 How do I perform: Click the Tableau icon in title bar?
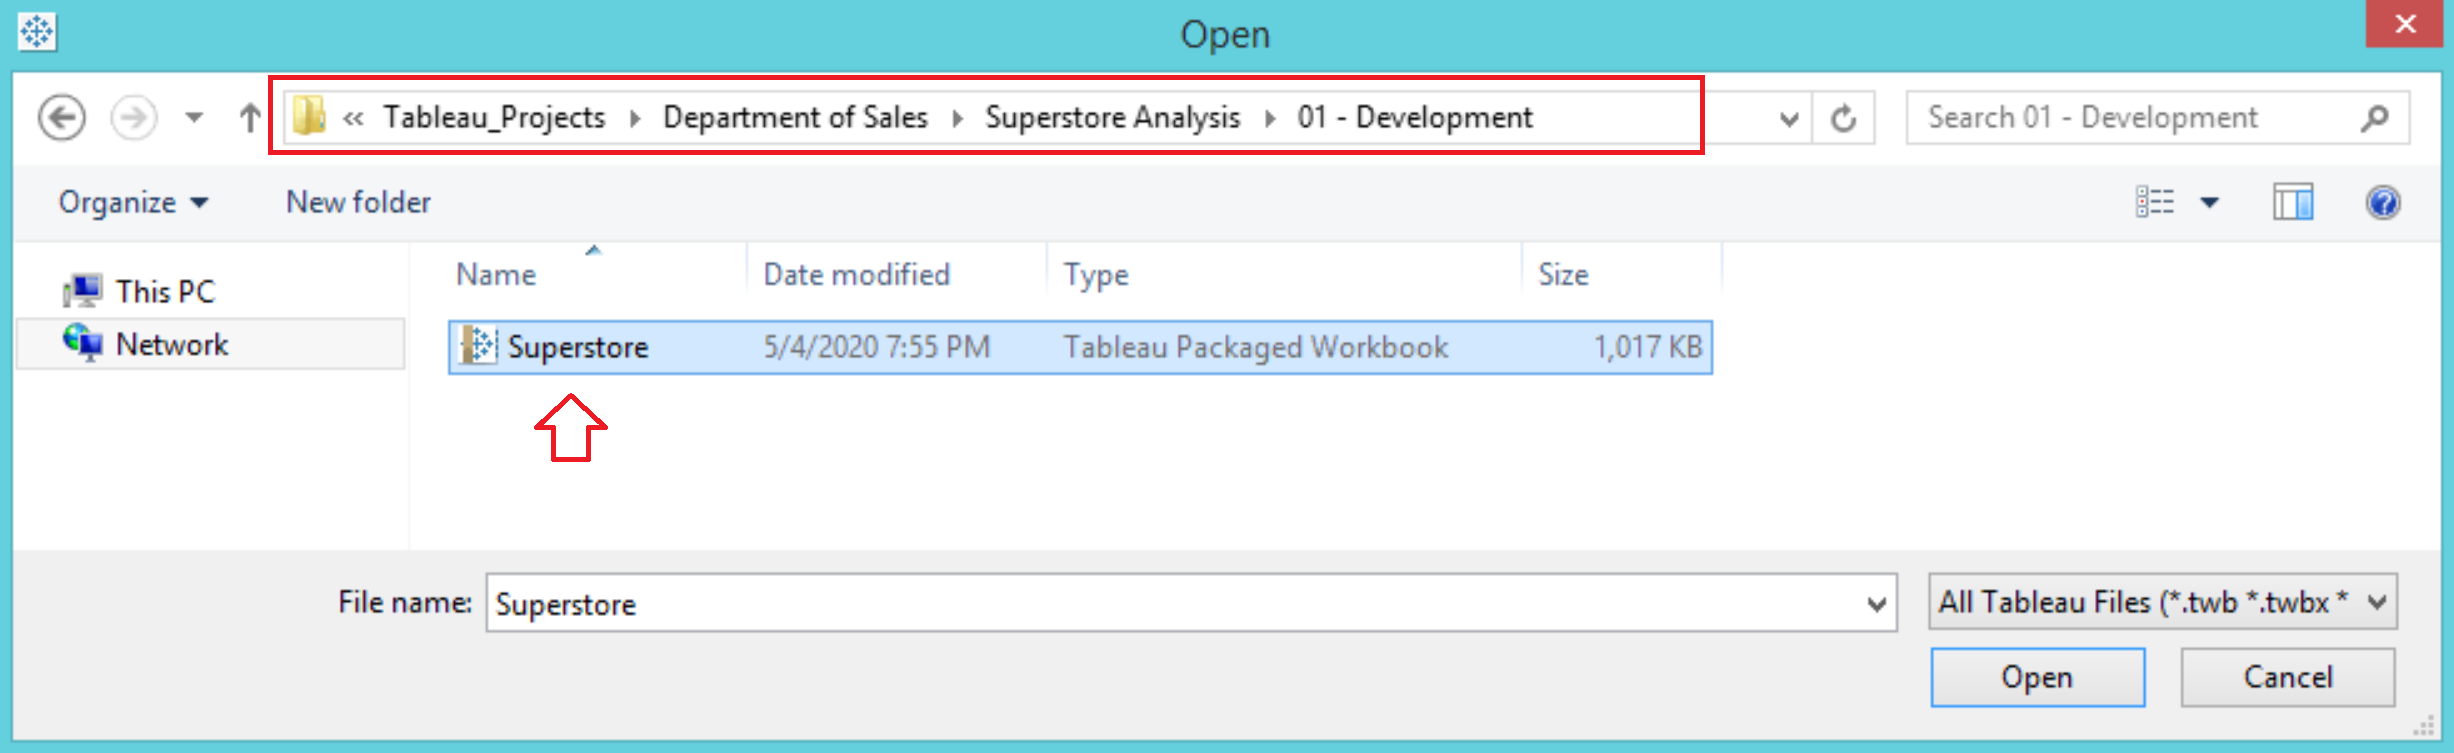37,32
